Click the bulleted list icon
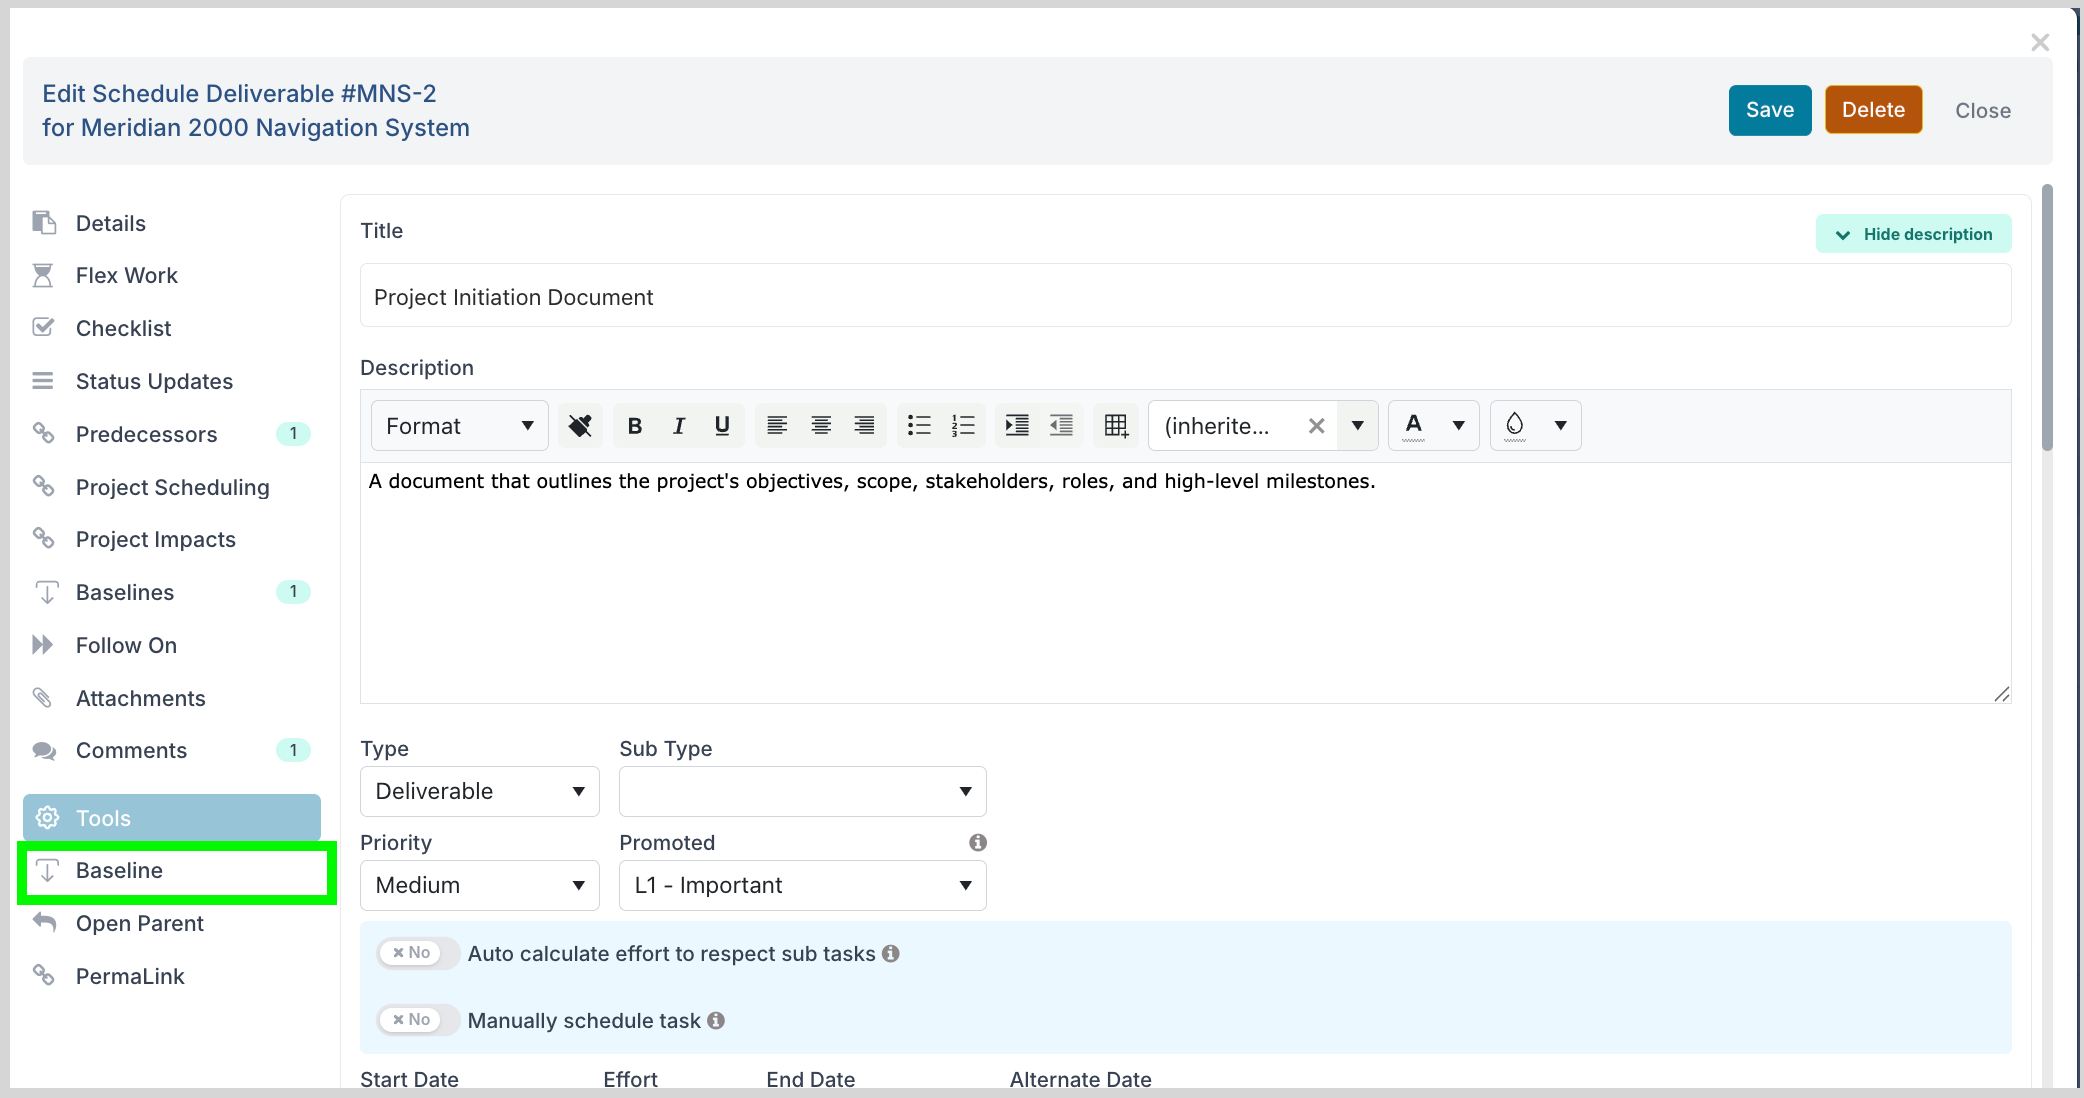Screen dimensions: 2084x1098 [919, 426]
